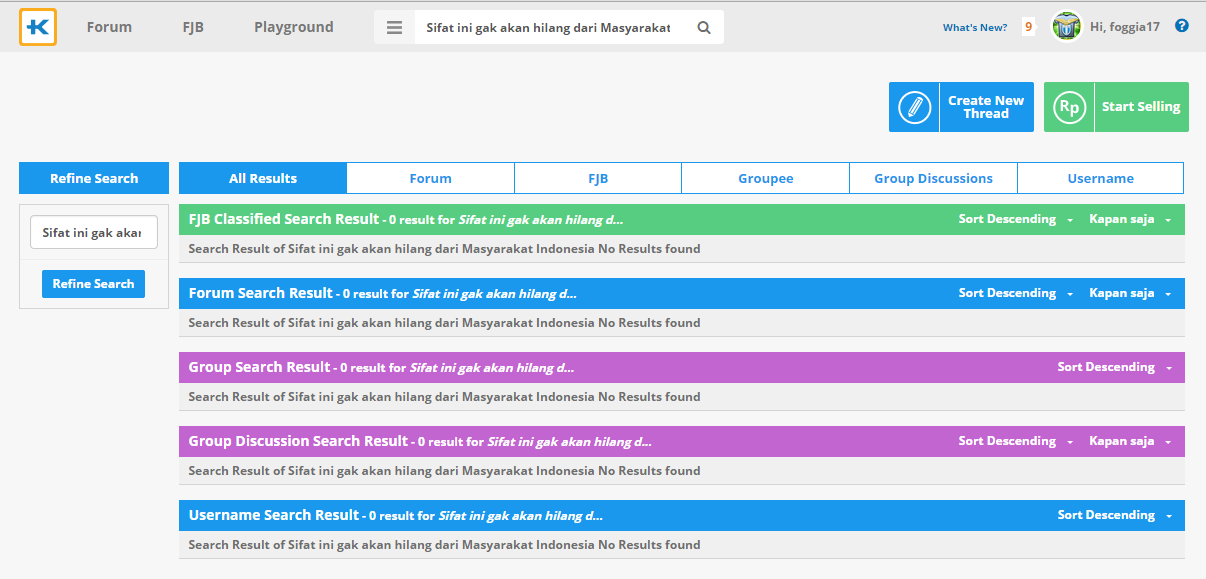The image size is (1206, 579).
Task: Click the Kaskus logo icon
Action: point(38,27)
